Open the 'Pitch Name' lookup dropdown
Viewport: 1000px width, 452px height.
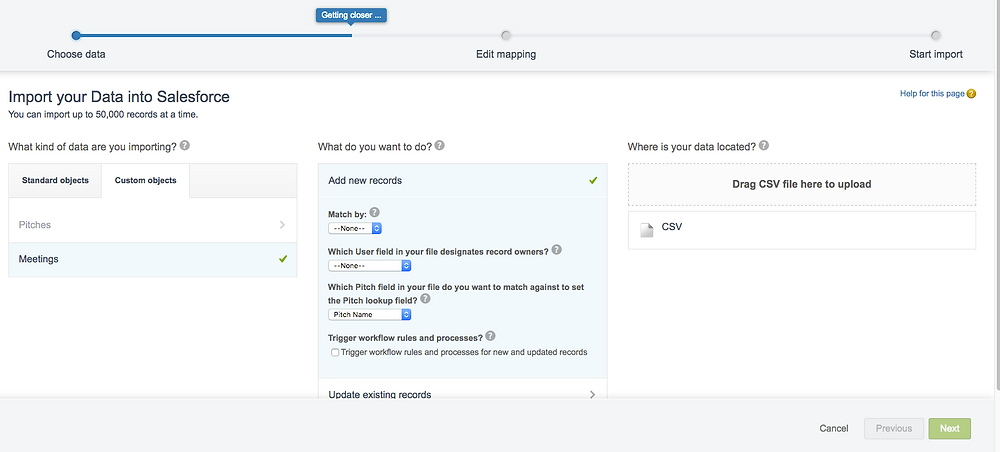(369, 314)
